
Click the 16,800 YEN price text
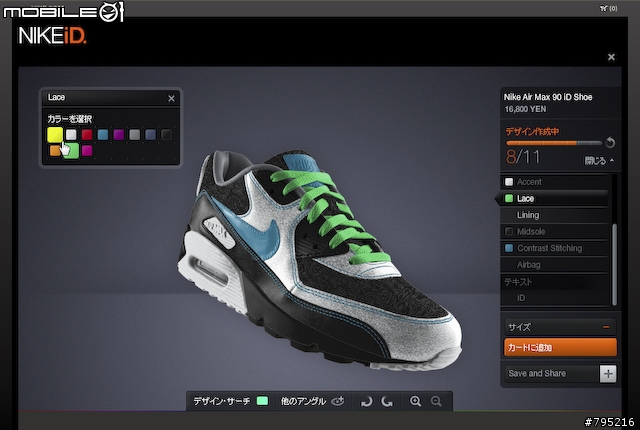tap(525, 109)
